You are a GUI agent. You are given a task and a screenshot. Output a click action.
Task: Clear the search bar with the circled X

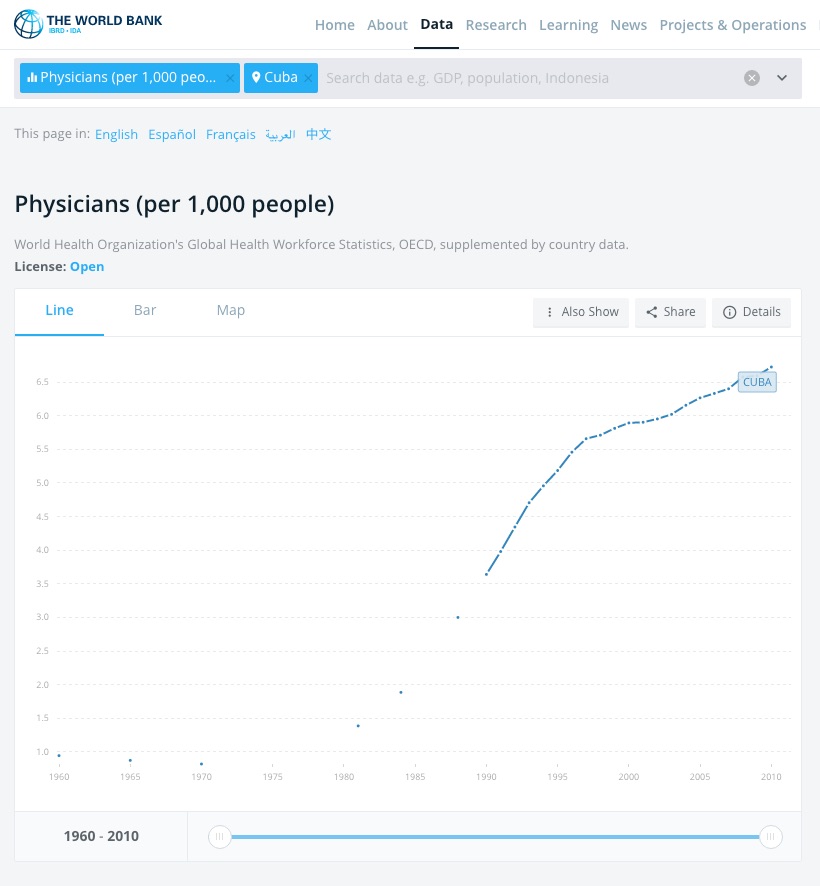(752, 78)
